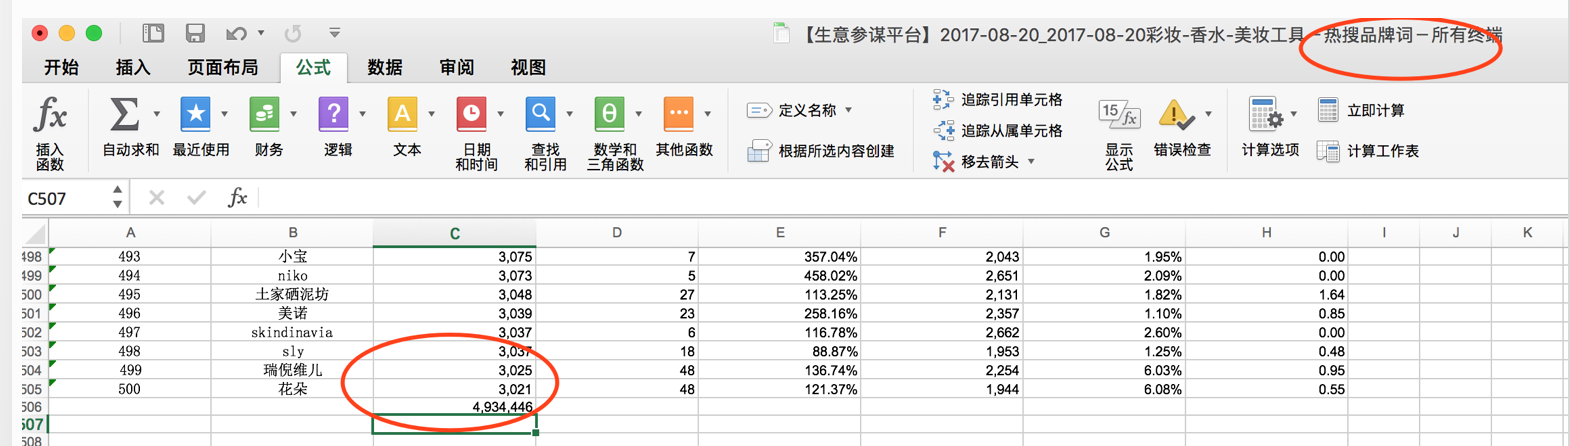Click the Error Checking warning icon
This screenshot has width=1570, height=446.
1176,115
